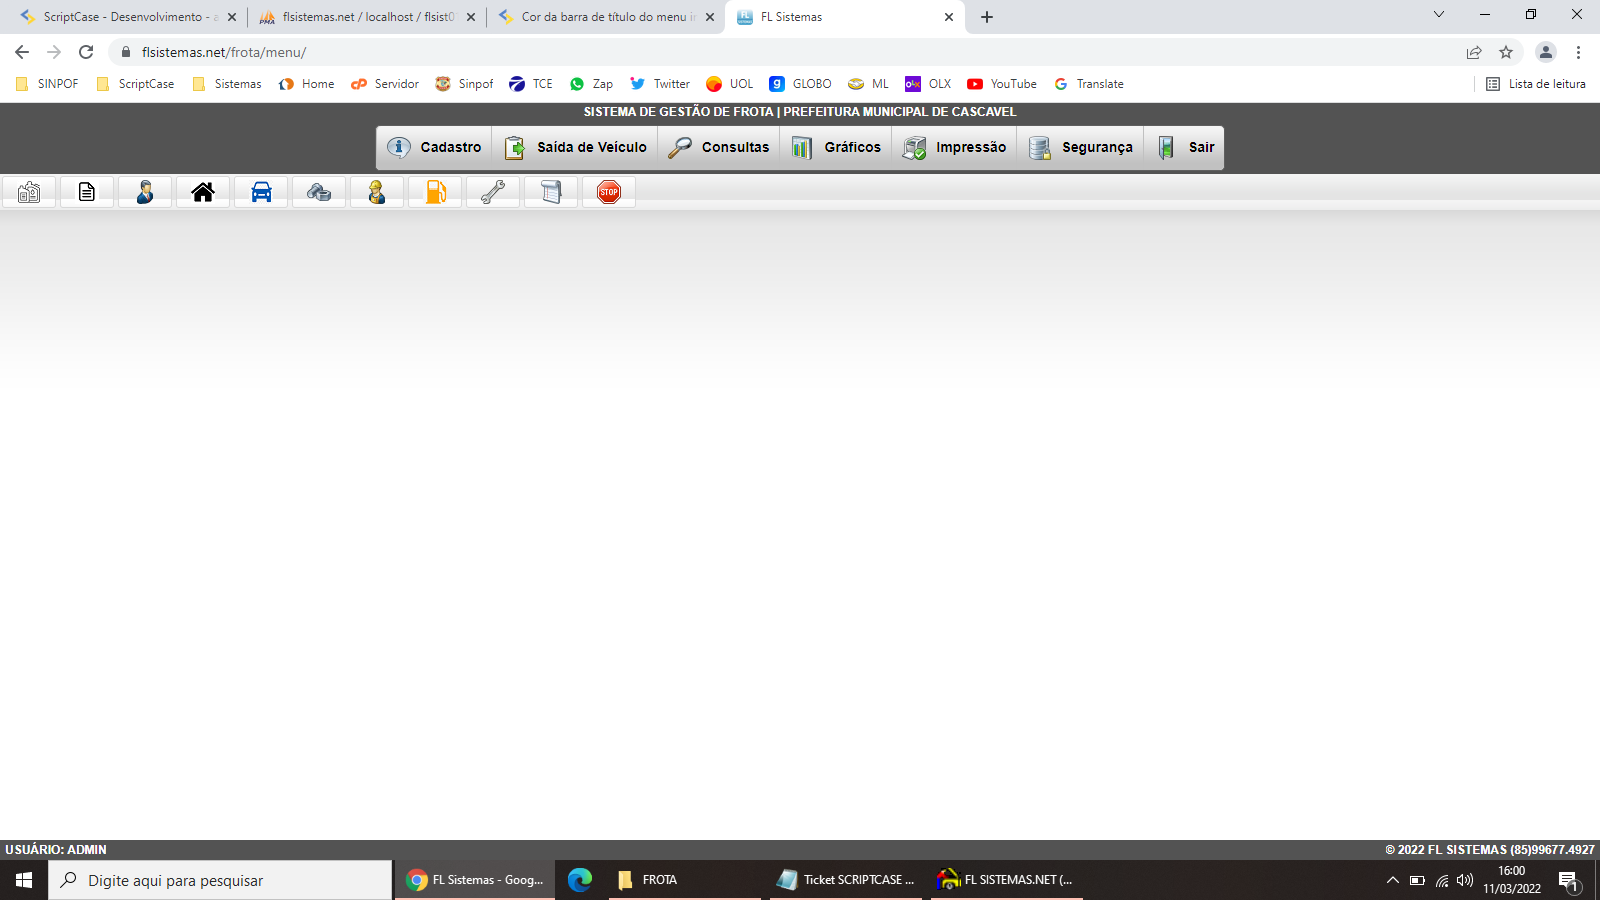
Task: Open FL SISTEMAS.NET taskbar window
Action: pyautogui.click(x=1007, y=880)
